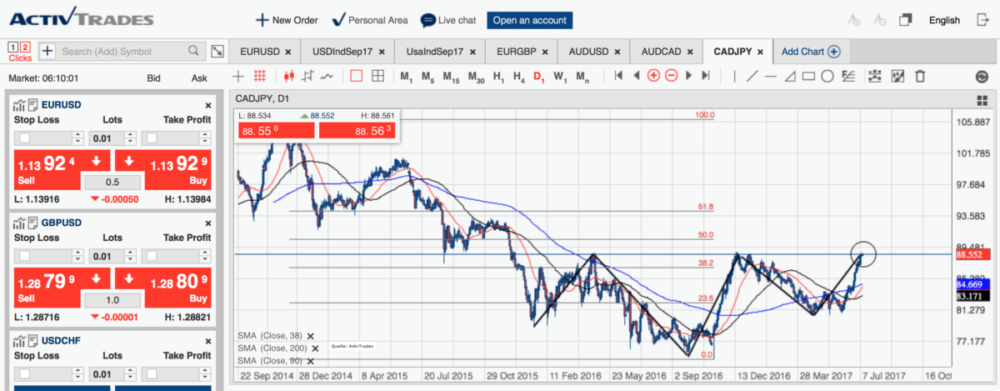Screen dimensions: 1000x391
Task: Sell EURUSD at 1.13924
Action: [62, 170]
